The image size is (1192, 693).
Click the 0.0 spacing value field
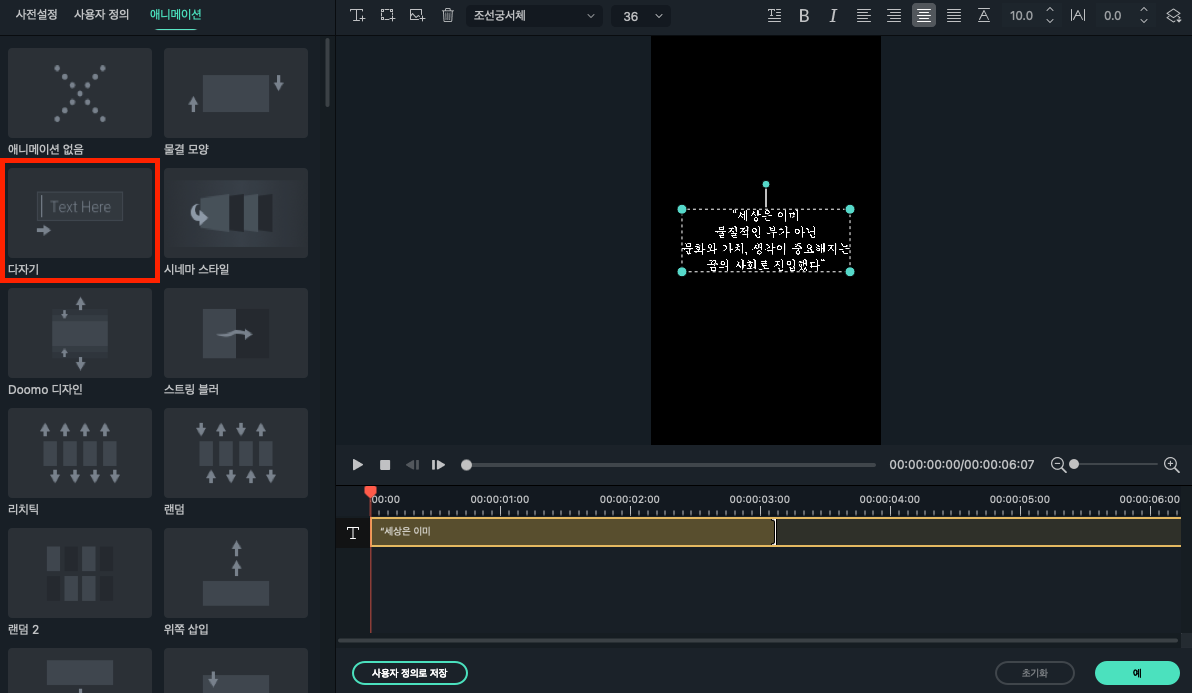1112,15
